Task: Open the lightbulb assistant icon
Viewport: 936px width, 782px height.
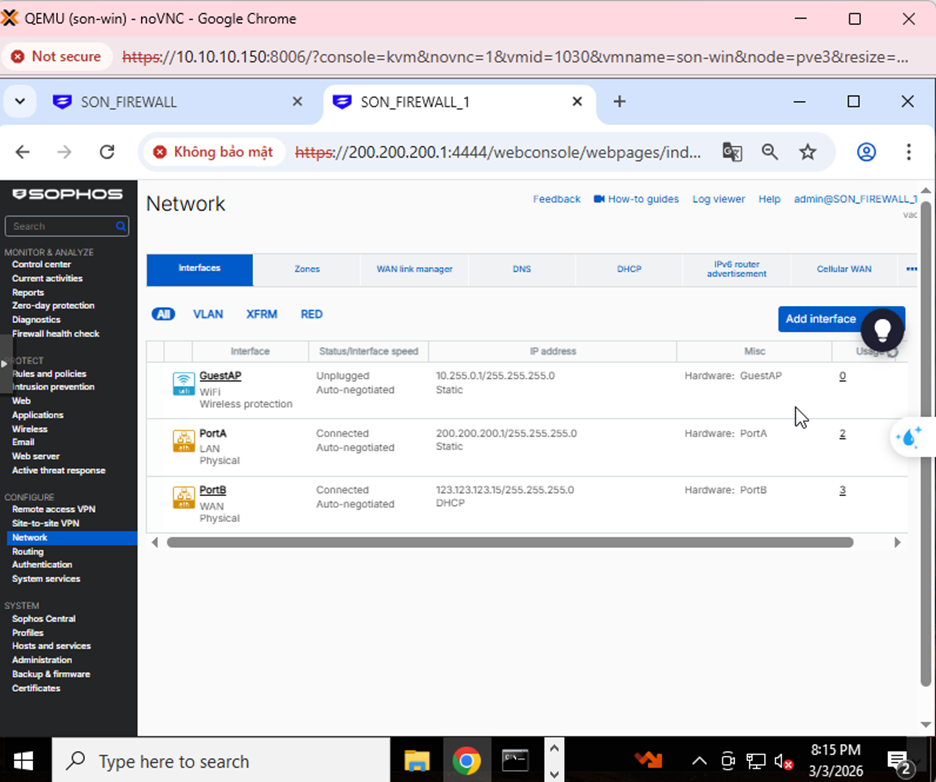Action: [882, 328]
